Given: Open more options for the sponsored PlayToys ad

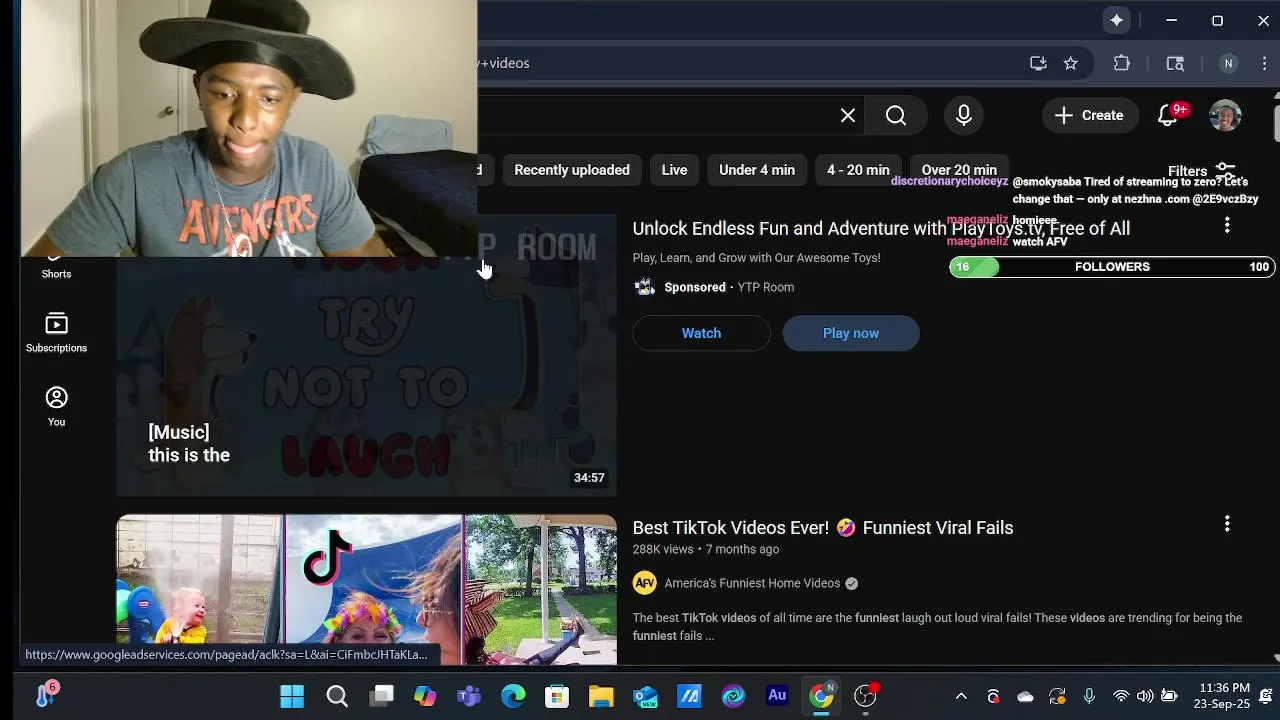Looking at the screenshot, I should pyautogui.click(x=1227, y=226).
